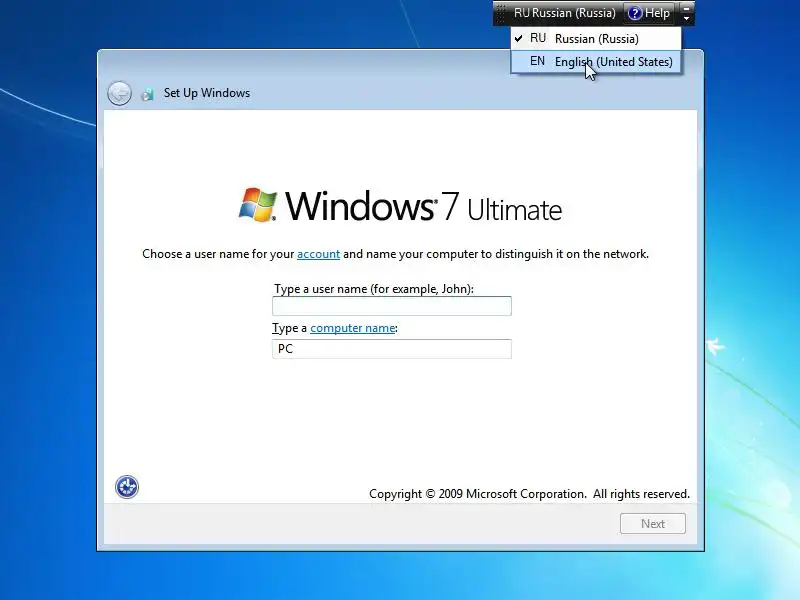This screenshot has width=800, height=600.
Task: Click the 'Copyright © 2009 Microsoft Corporation' text
Action: tap(477, 494)
